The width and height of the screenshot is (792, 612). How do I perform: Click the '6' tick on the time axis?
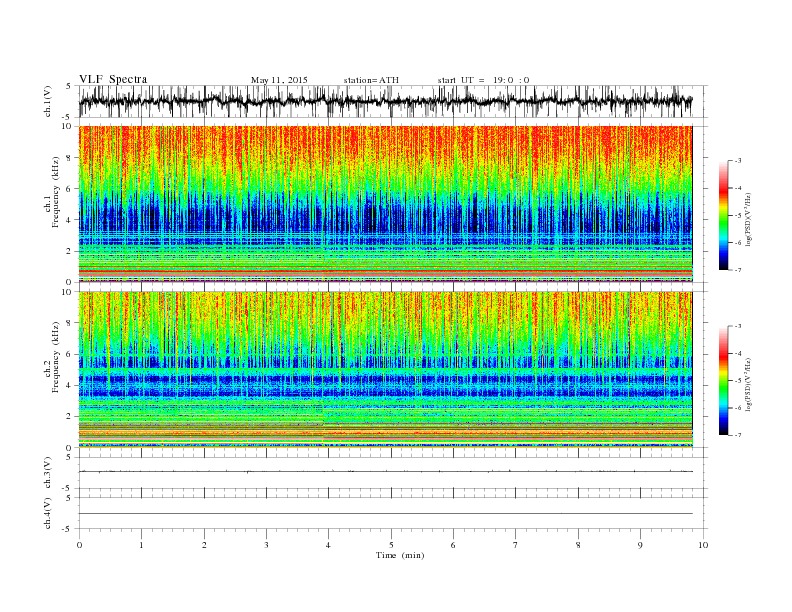[453, 545]
